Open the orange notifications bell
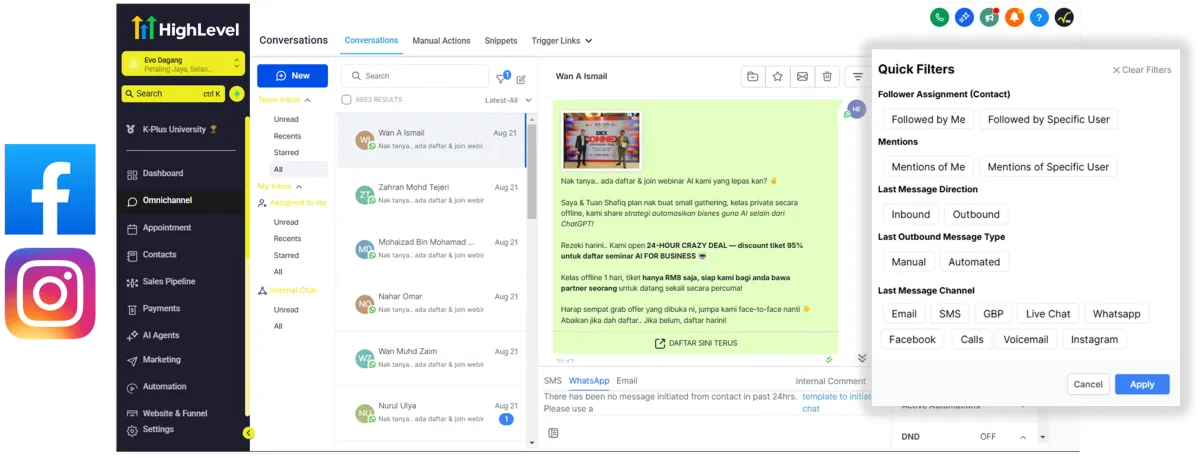The height and width of the screenshot is (458, 1200). click(1015, 17)
